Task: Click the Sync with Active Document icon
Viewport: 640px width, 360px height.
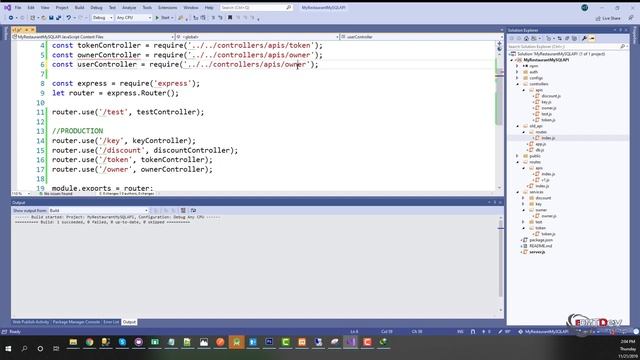Action: coord(560,38)
